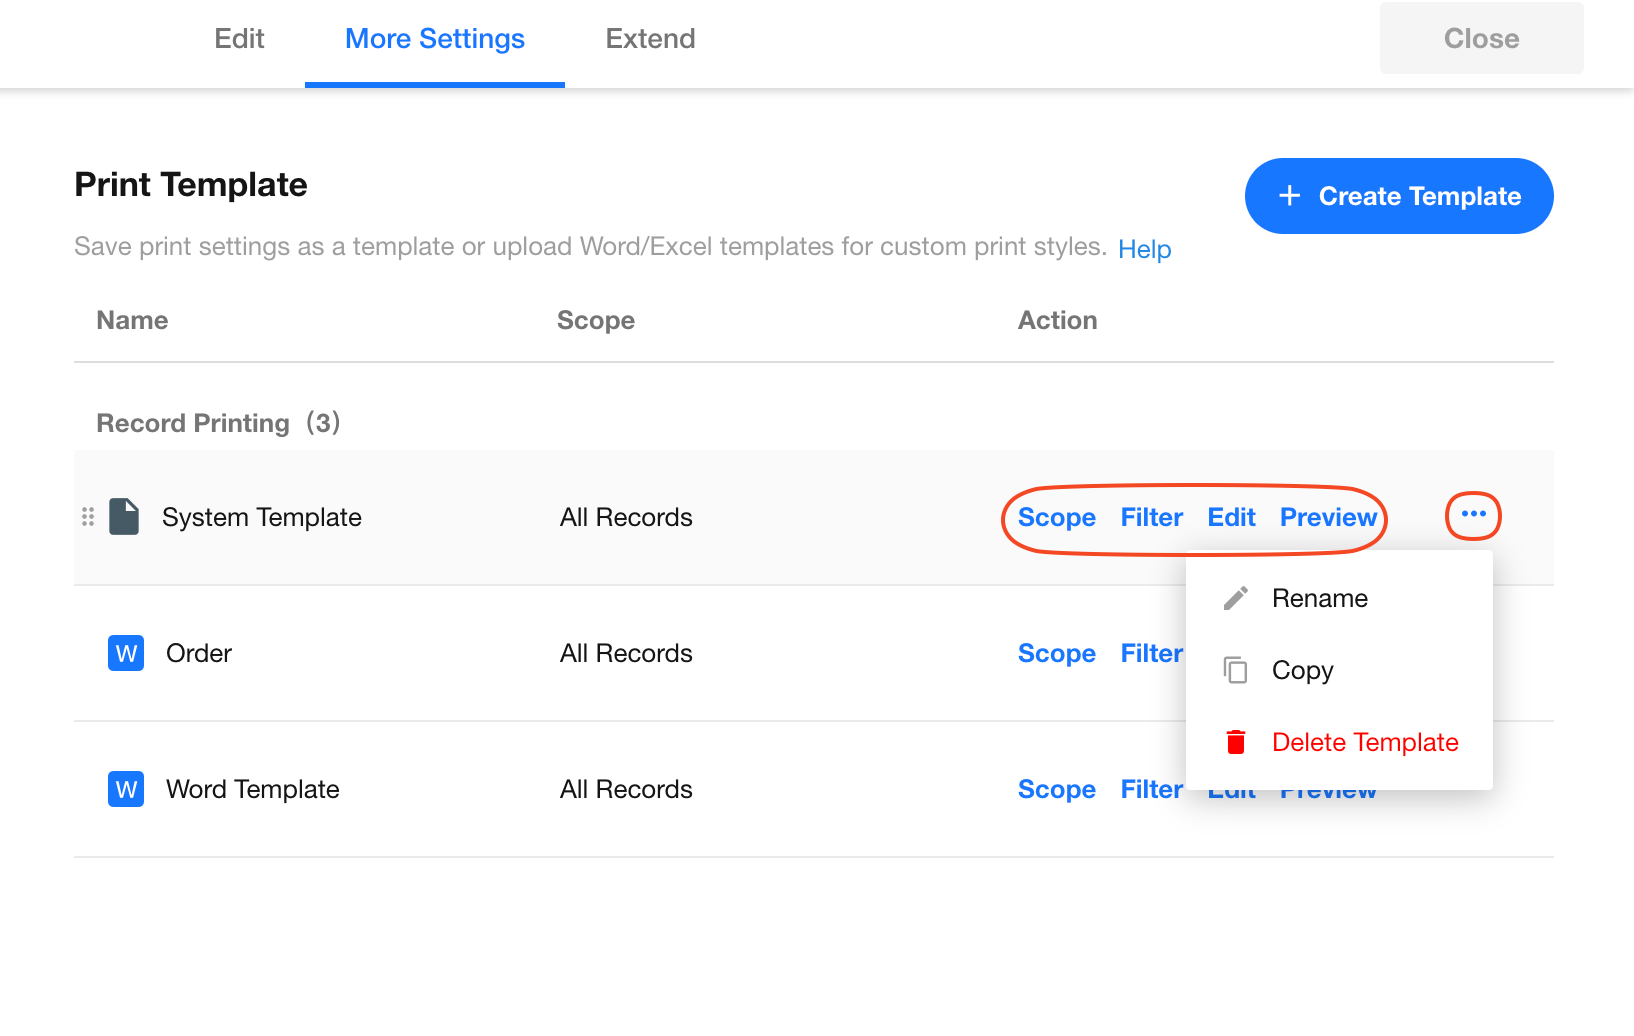Switch to the Extend tab
1634x1036 pixels.
coord(650,39)
